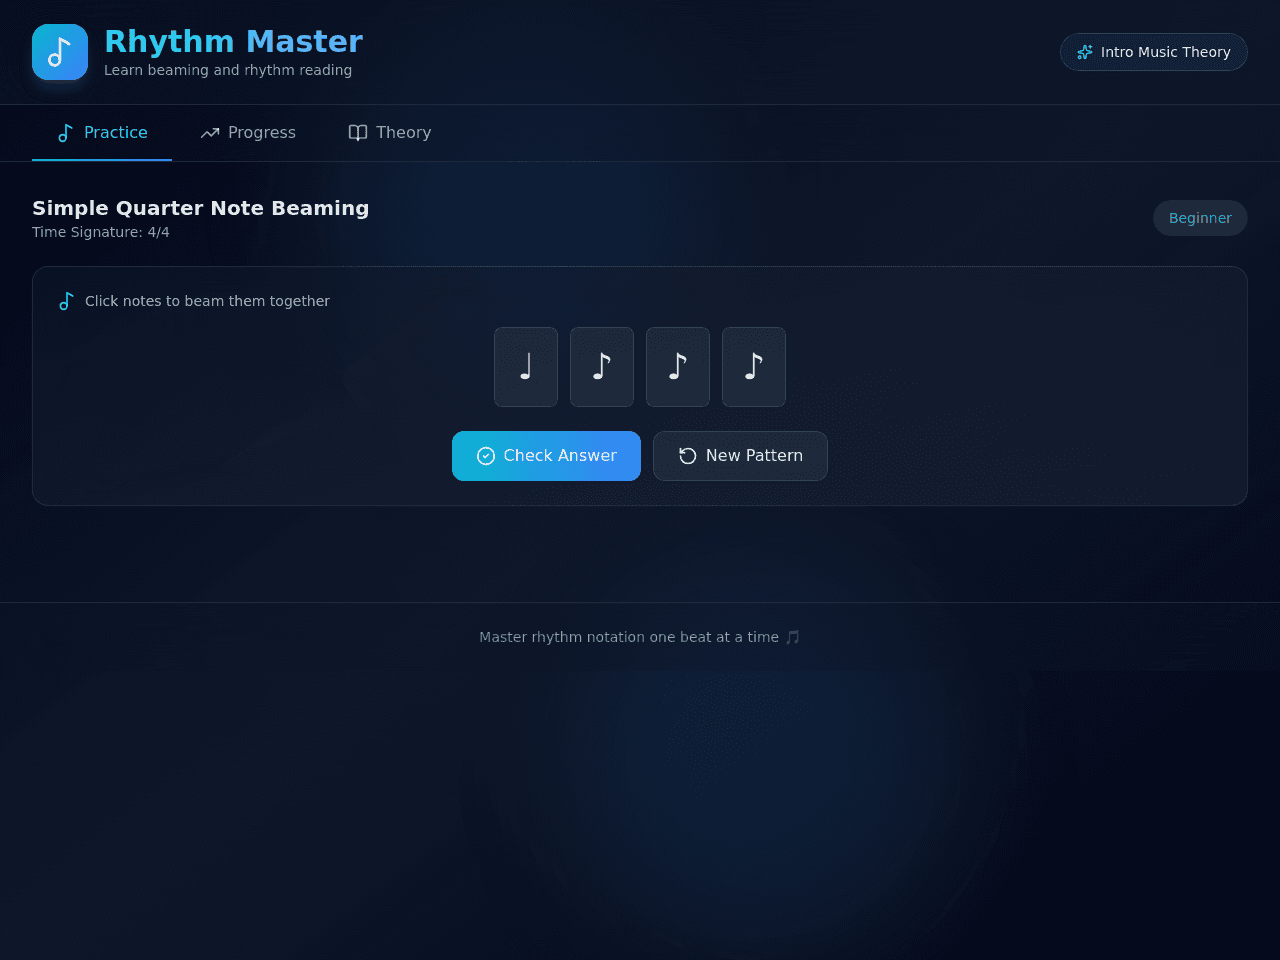Switch to the Progress tab
Screen dimensions: 1280x960
coord(248,133)
